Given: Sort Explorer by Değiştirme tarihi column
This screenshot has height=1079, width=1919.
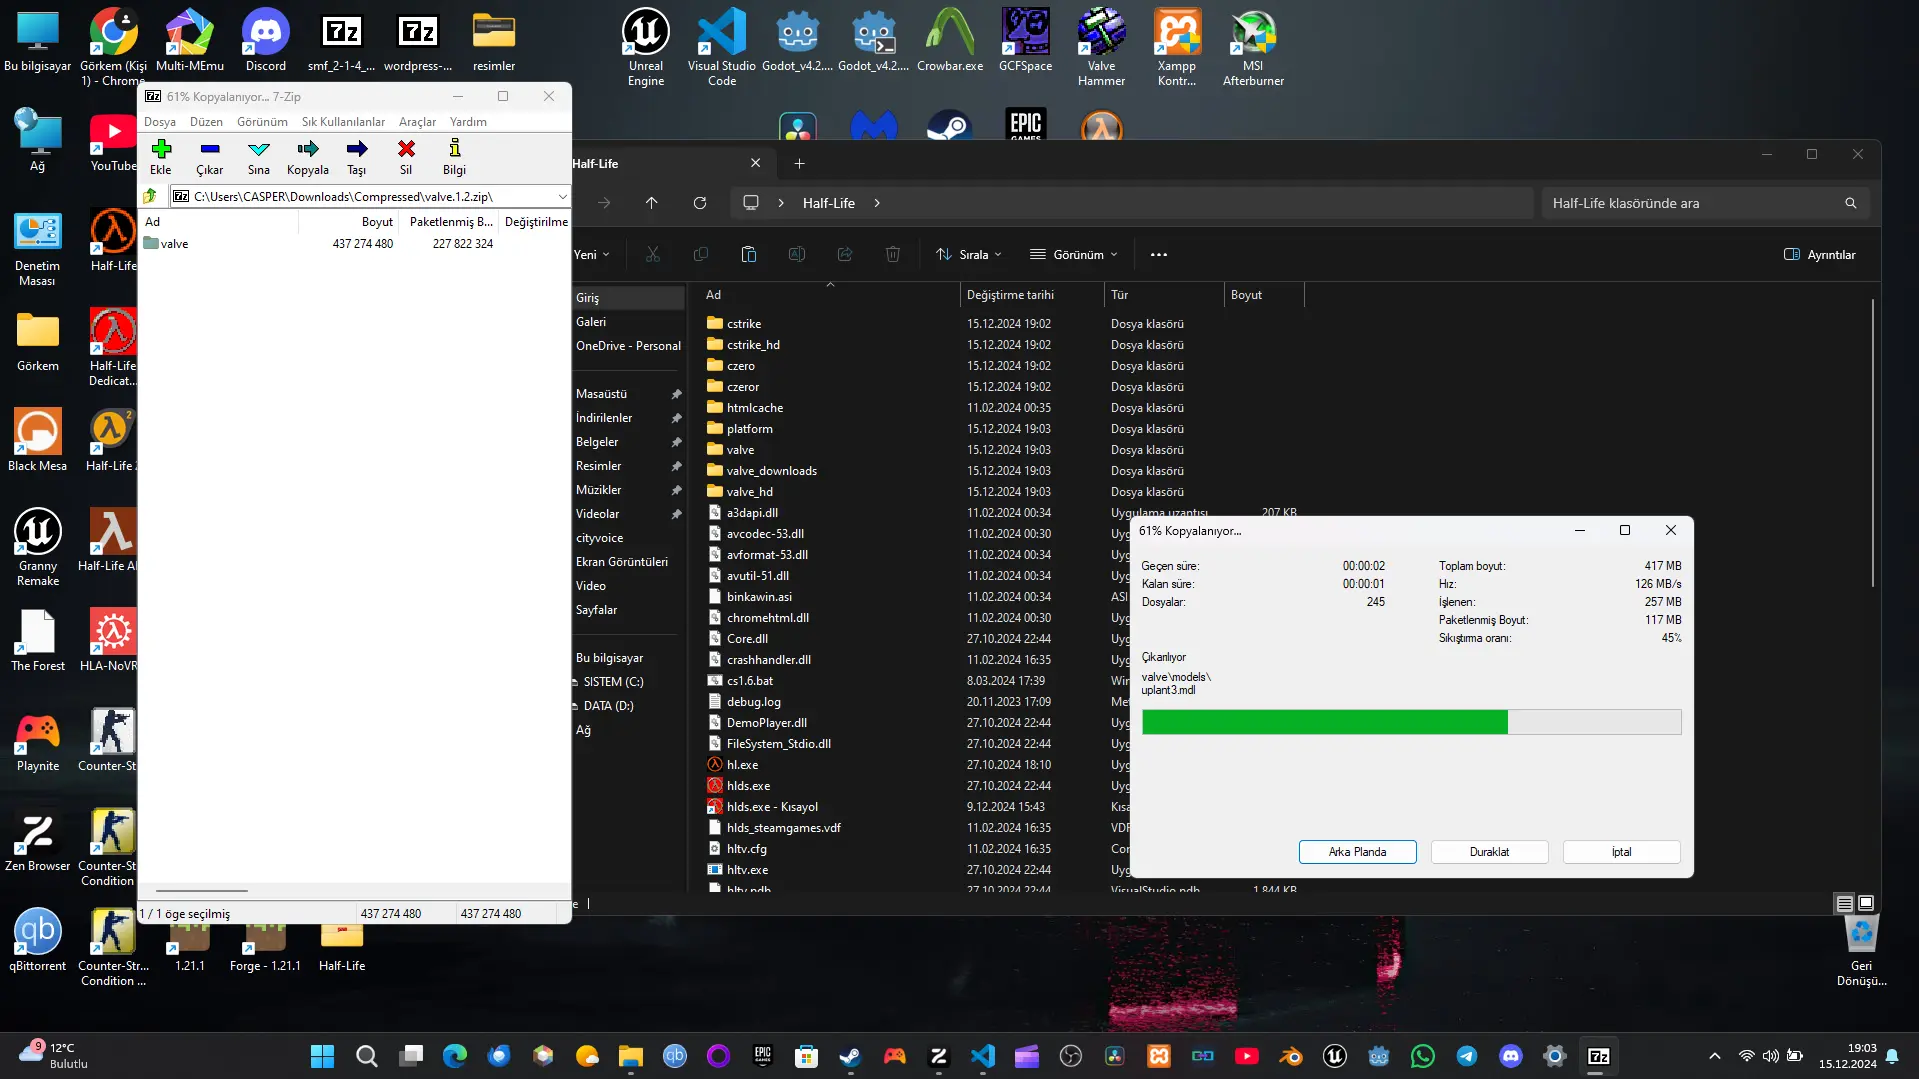Looking at the screenshot, I should (x=1031, y=295).
